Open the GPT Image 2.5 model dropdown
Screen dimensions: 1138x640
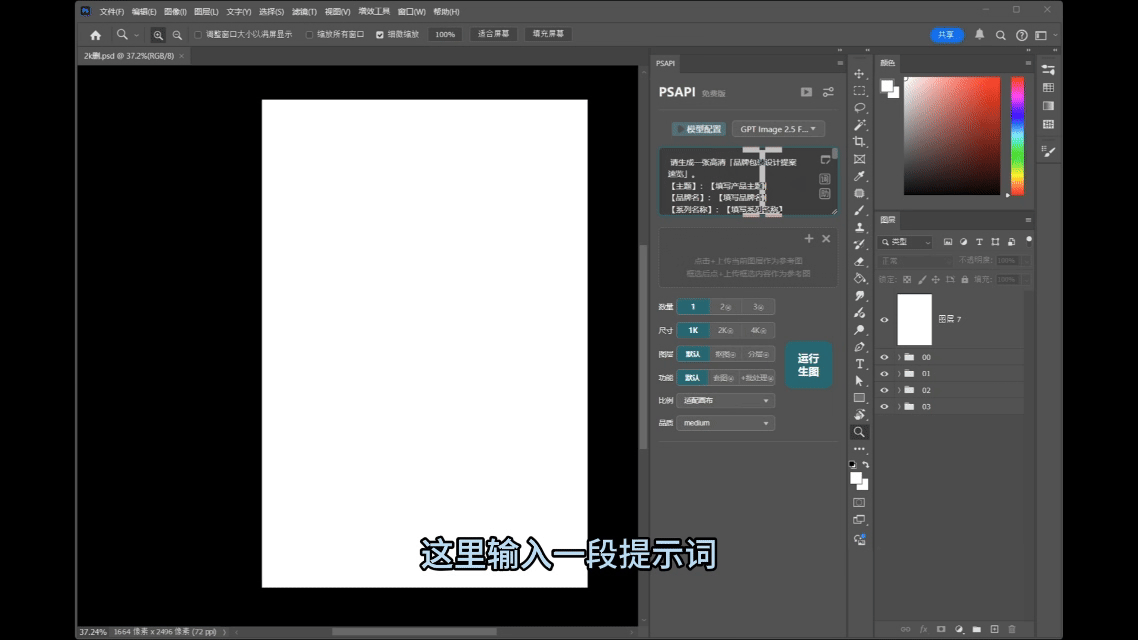tap(778, 129)
